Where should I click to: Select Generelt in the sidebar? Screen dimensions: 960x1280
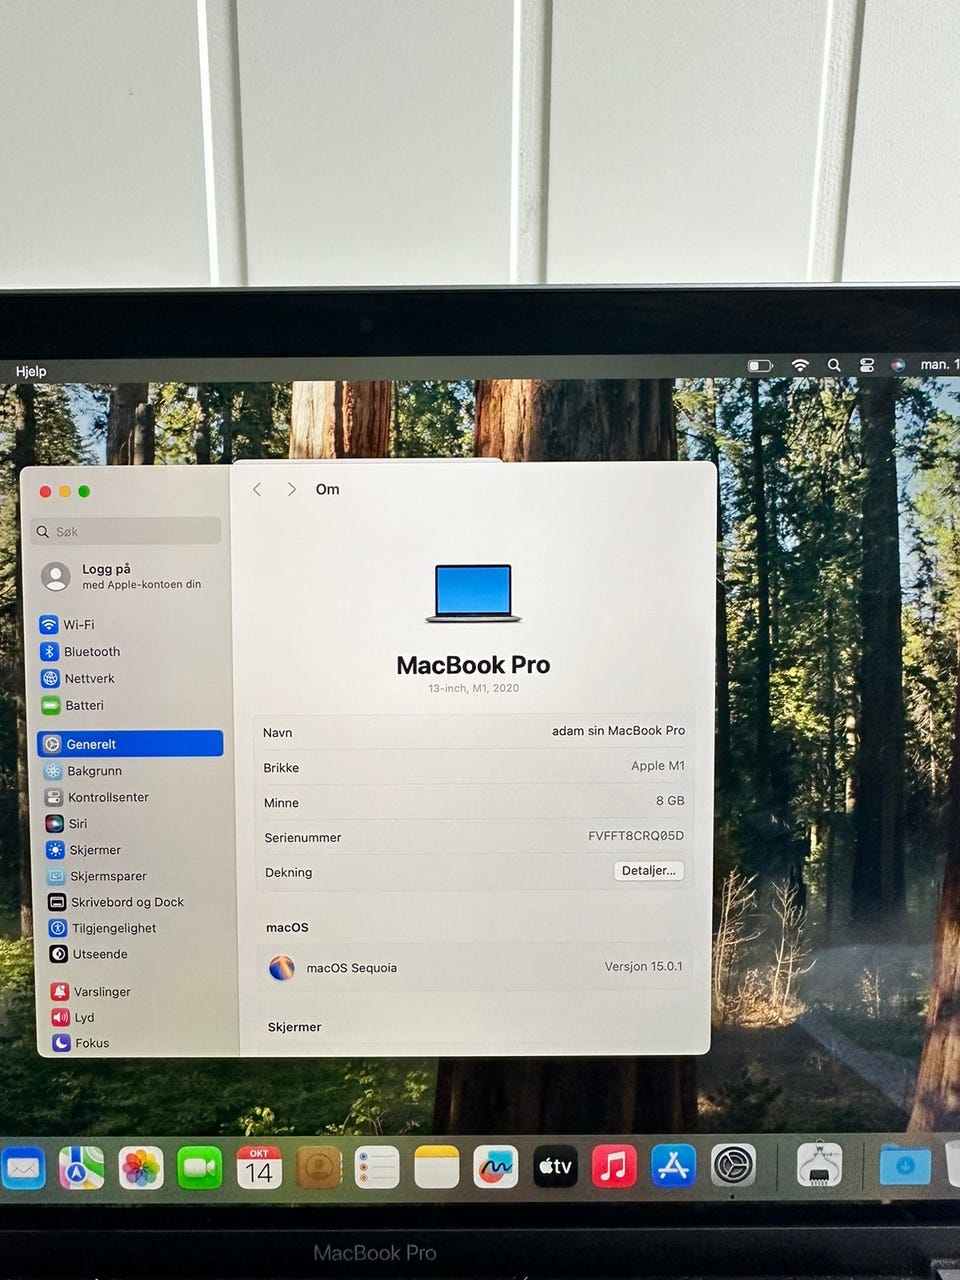tap(130, 743)
